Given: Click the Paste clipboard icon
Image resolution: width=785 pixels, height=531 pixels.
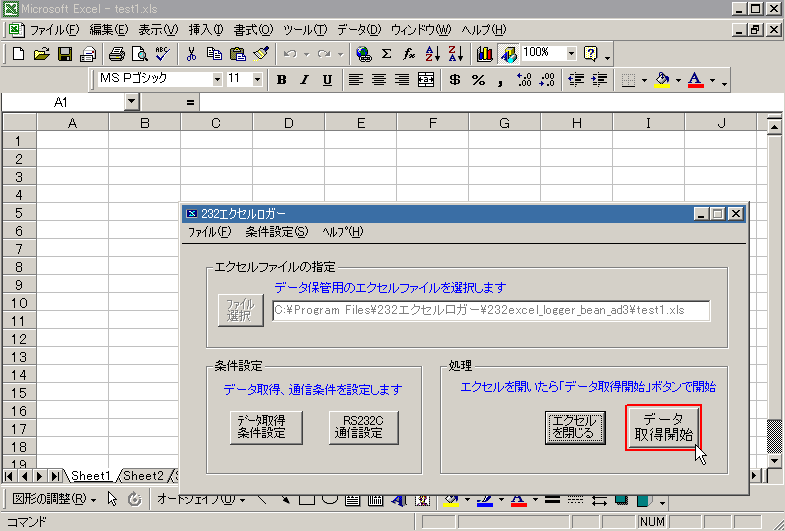Looking at the screenshot, I should point(238,54).
